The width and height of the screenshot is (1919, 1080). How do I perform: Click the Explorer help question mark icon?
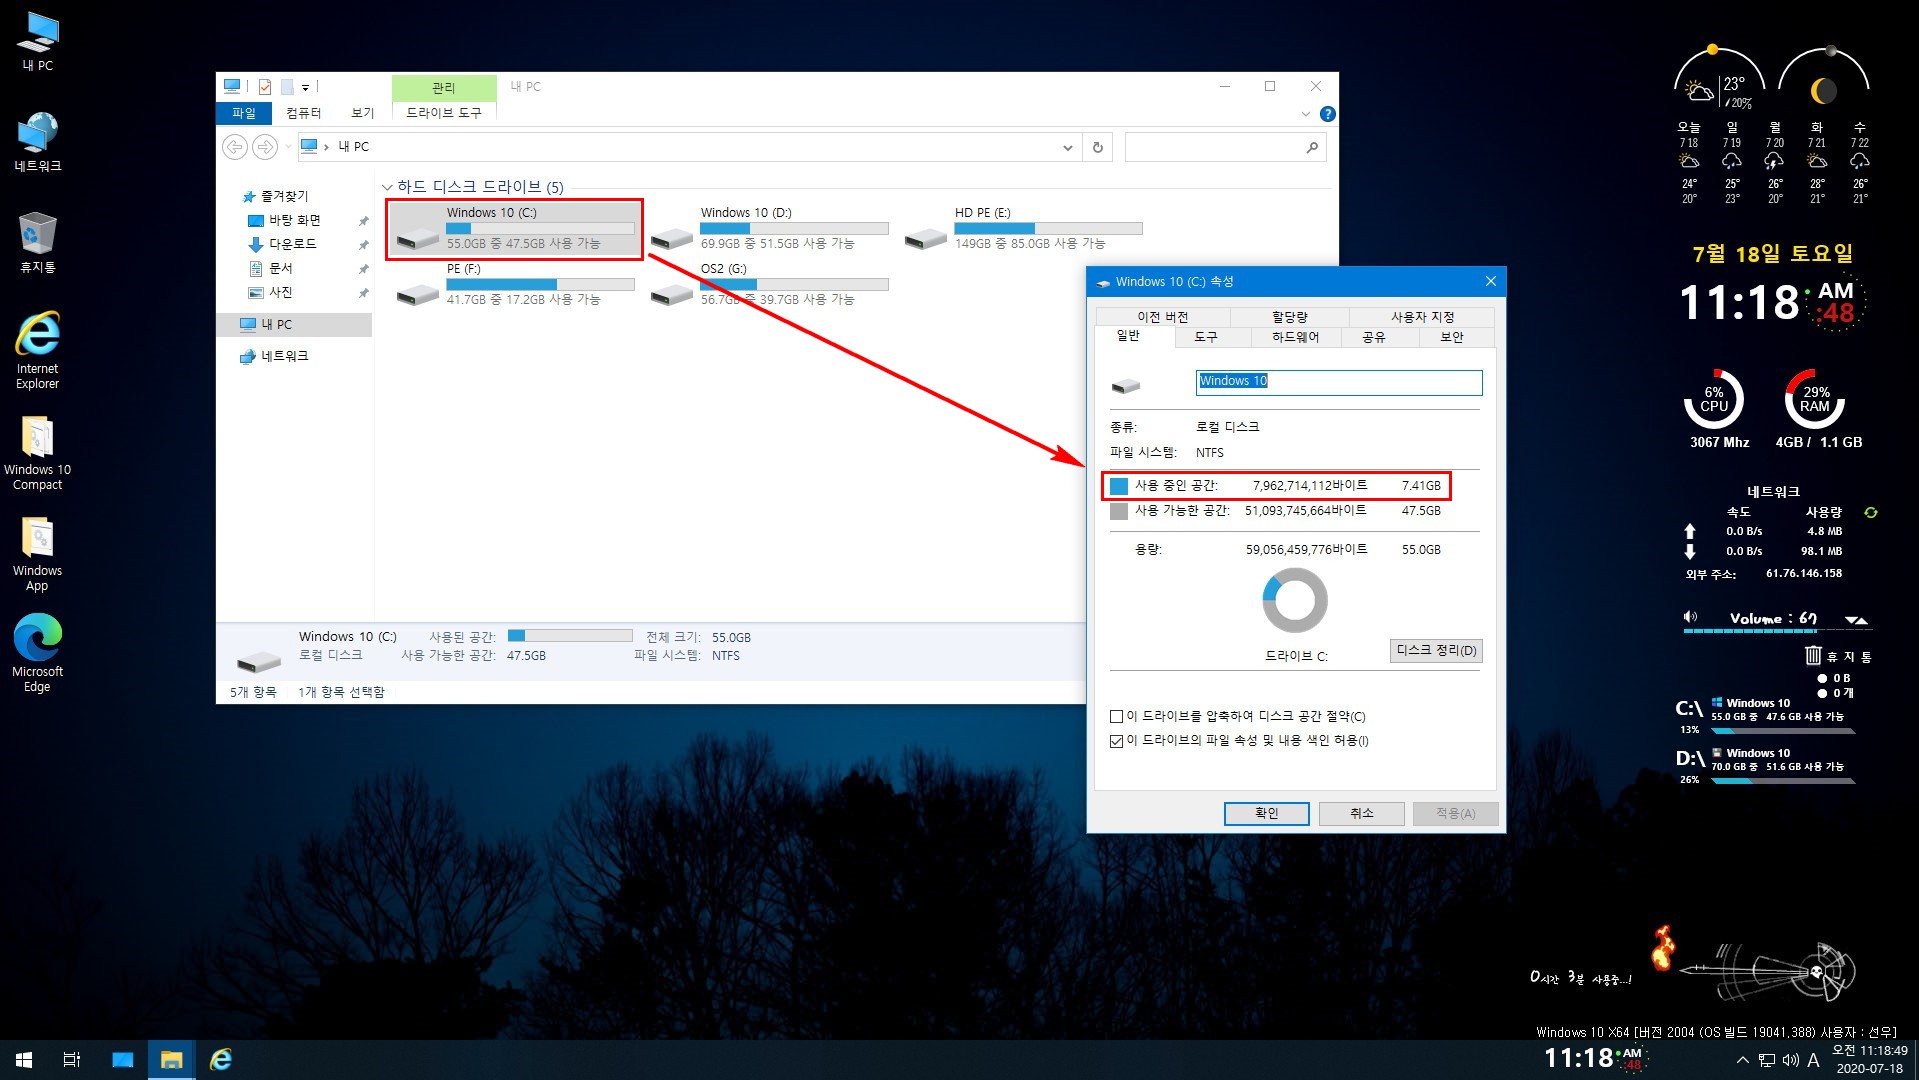1327,114
